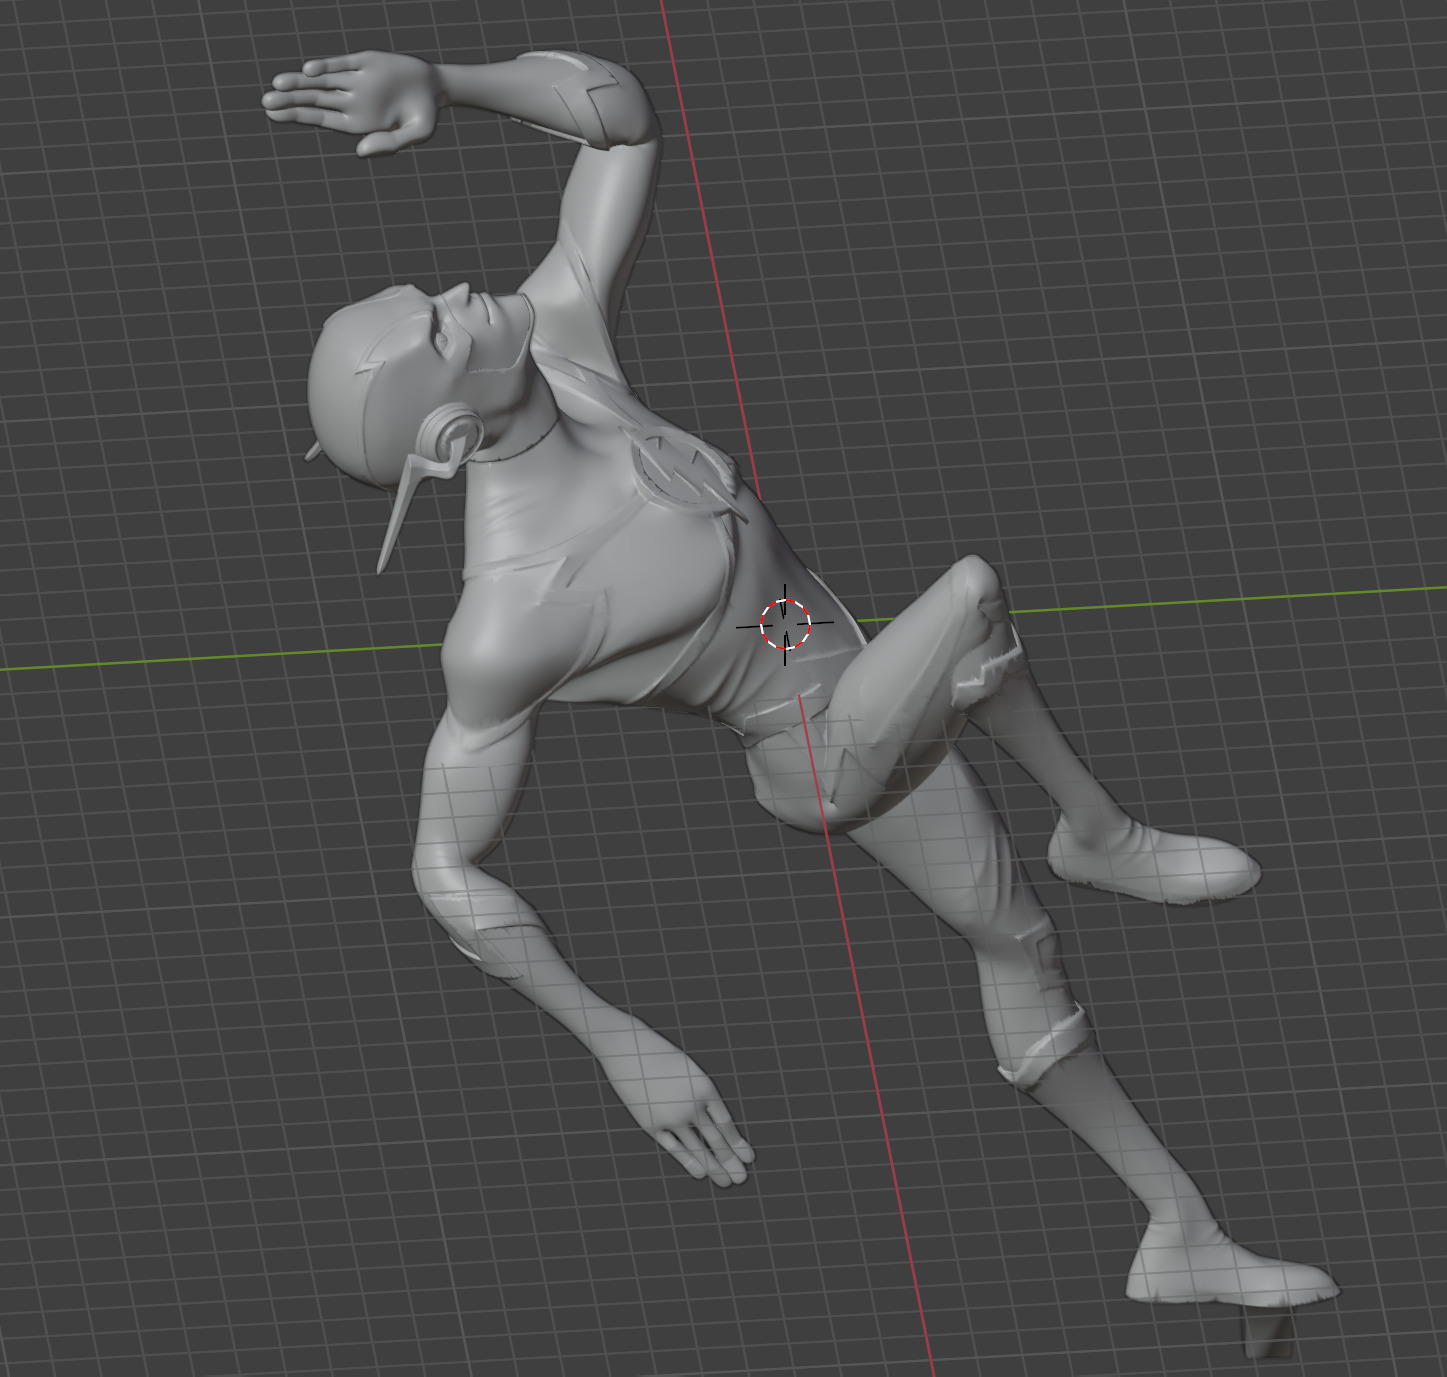Image resolution: width=1447 pixels, height=1377 pixels.
Task: Click the 3D cursor crosshair on the torso
Action: point(785,624)
